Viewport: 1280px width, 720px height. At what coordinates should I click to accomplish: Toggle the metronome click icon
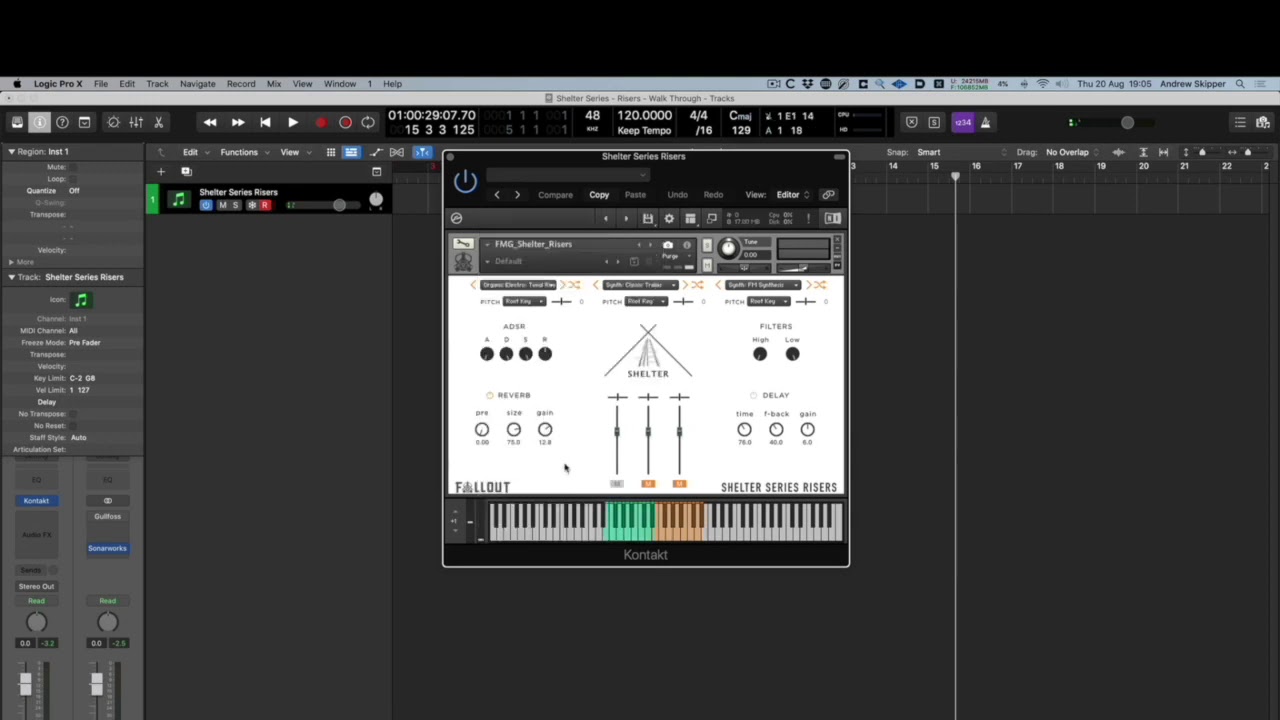(x=985, y=122)
